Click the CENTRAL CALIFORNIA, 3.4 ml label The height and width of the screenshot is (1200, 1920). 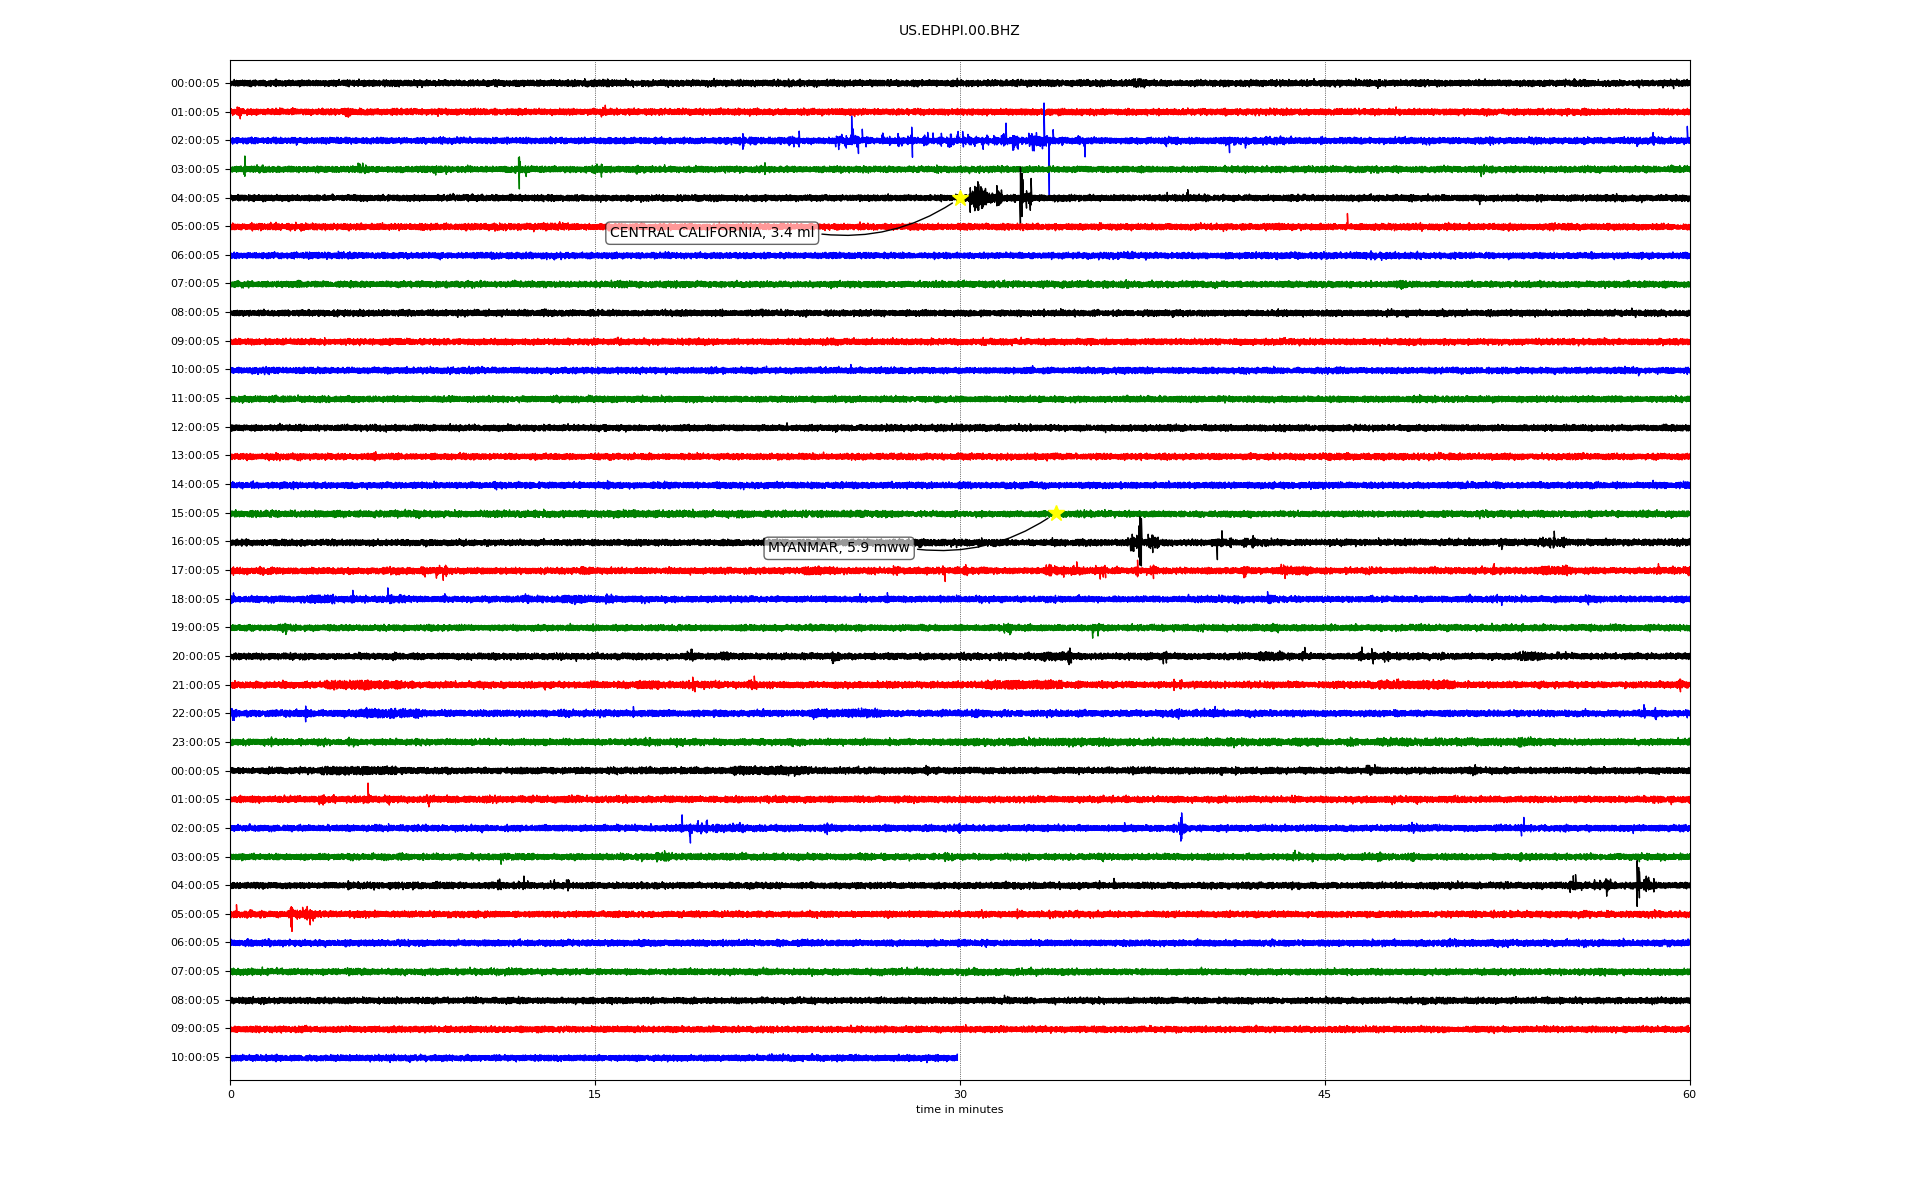pos(712,233)
